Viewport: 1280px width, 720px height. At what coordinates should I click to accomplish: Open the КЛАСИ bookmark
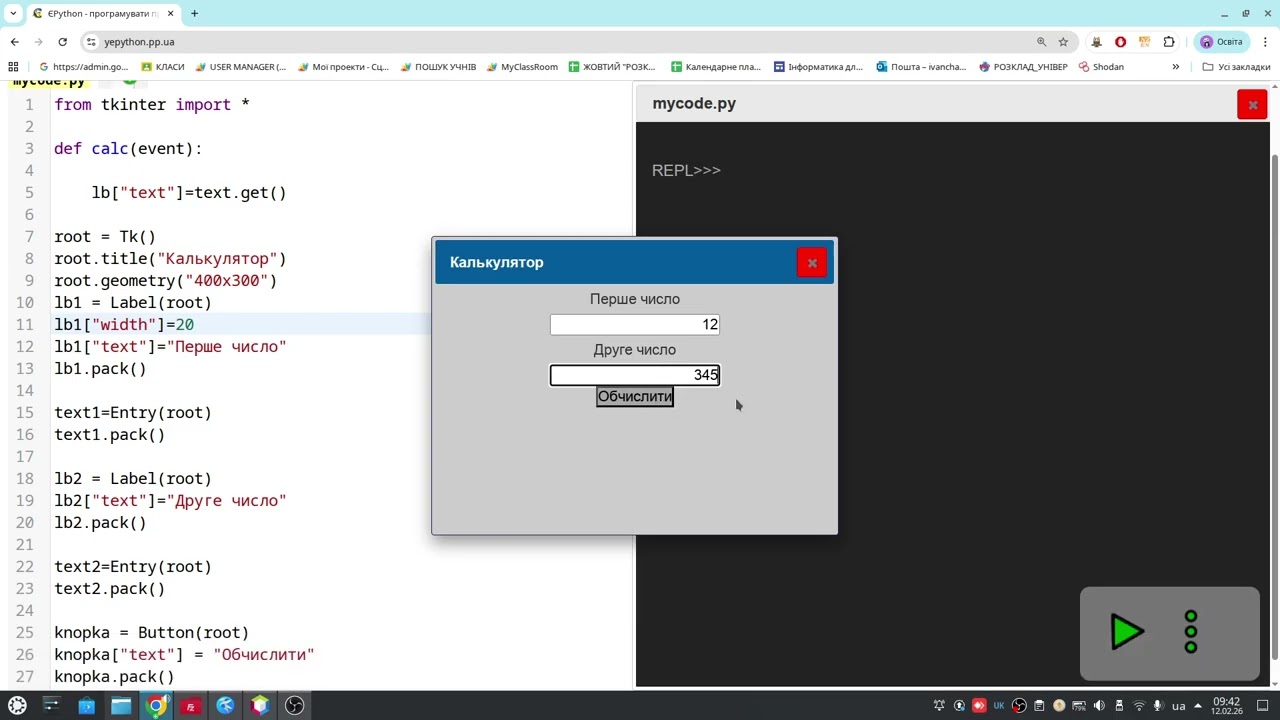coord(163,67)
